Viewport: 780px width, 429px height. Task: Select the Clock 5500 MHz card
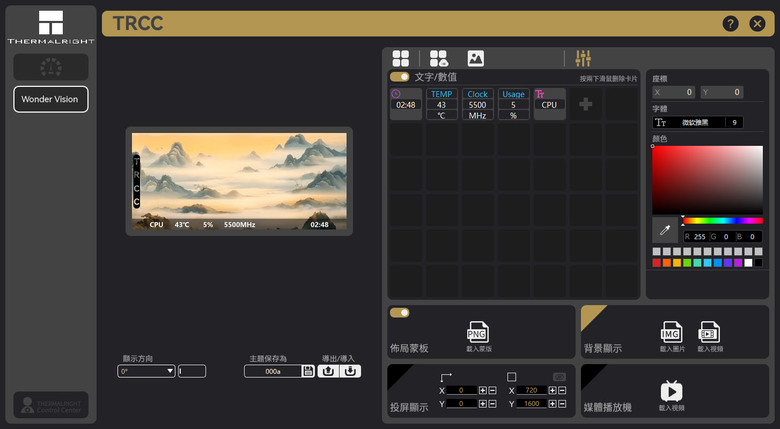pyautogui.click(x=478, y=104)
